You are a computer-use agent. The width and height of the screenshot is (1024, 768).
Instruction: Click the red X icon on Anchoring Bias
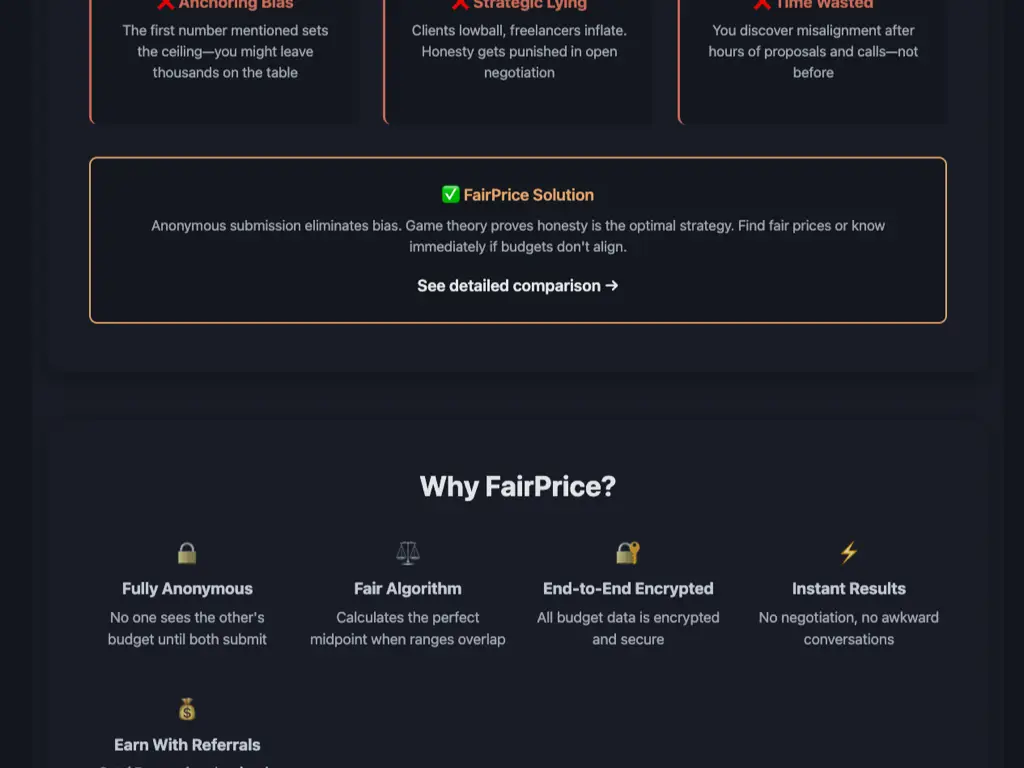pyautogui.click(x=164, y=4)
